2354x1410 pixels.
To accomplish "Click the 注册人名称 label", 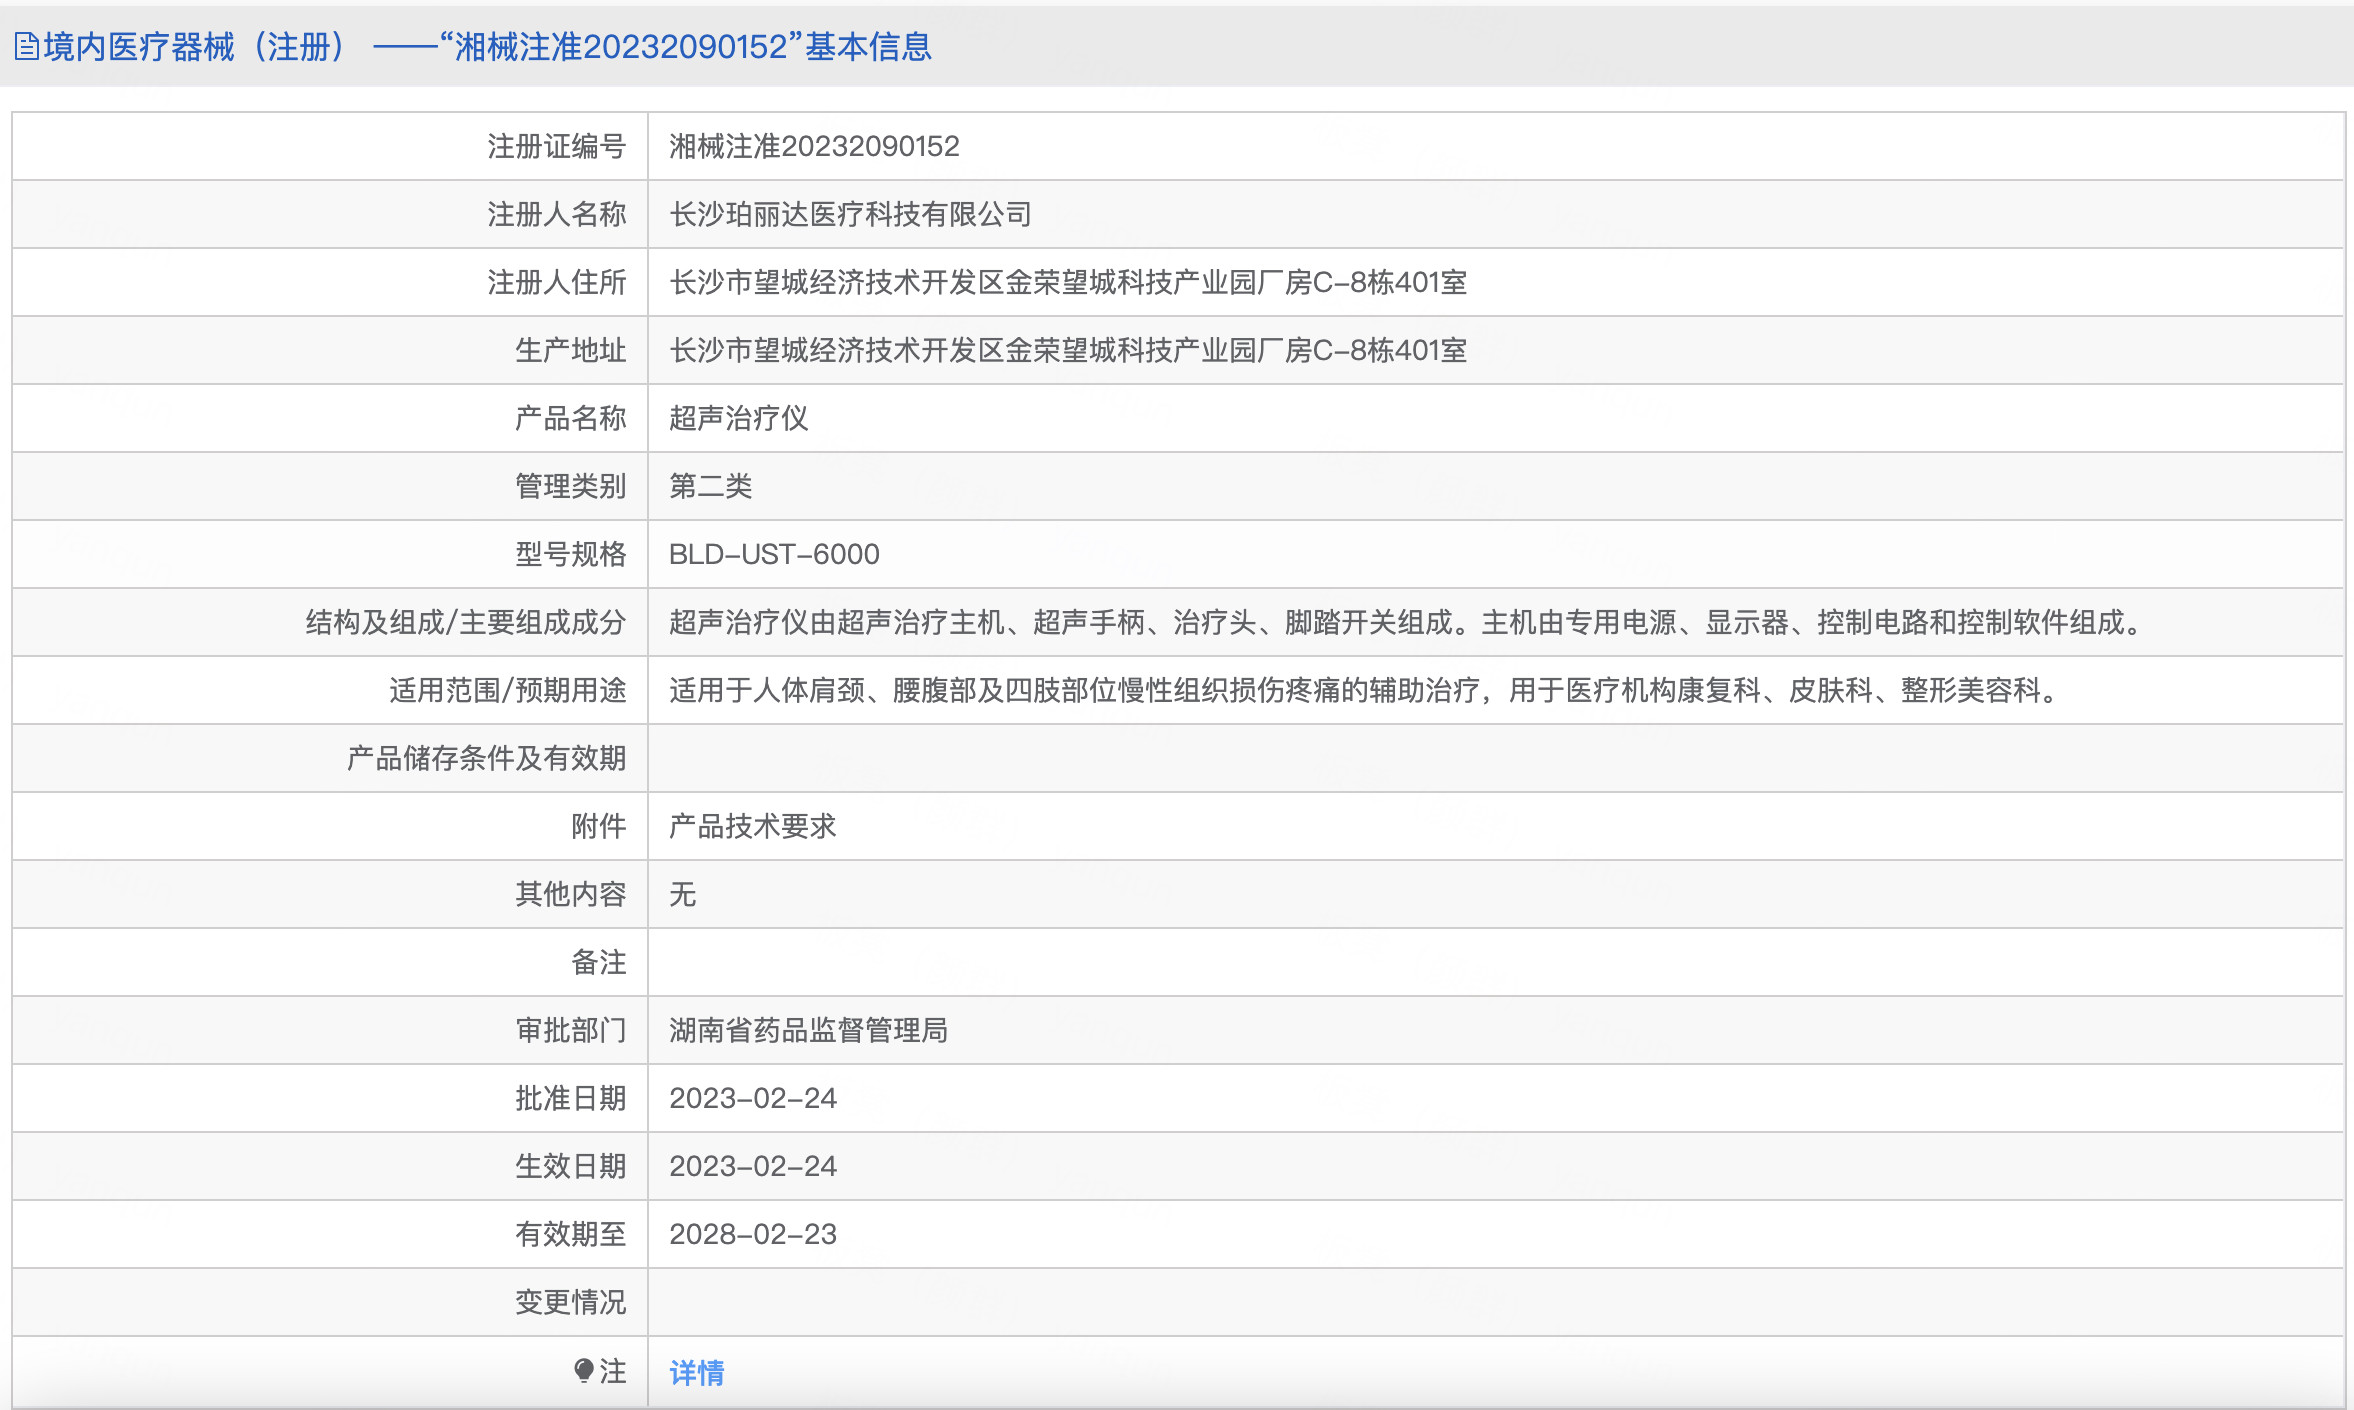I will pyautogui.click(x=557, y=214).
